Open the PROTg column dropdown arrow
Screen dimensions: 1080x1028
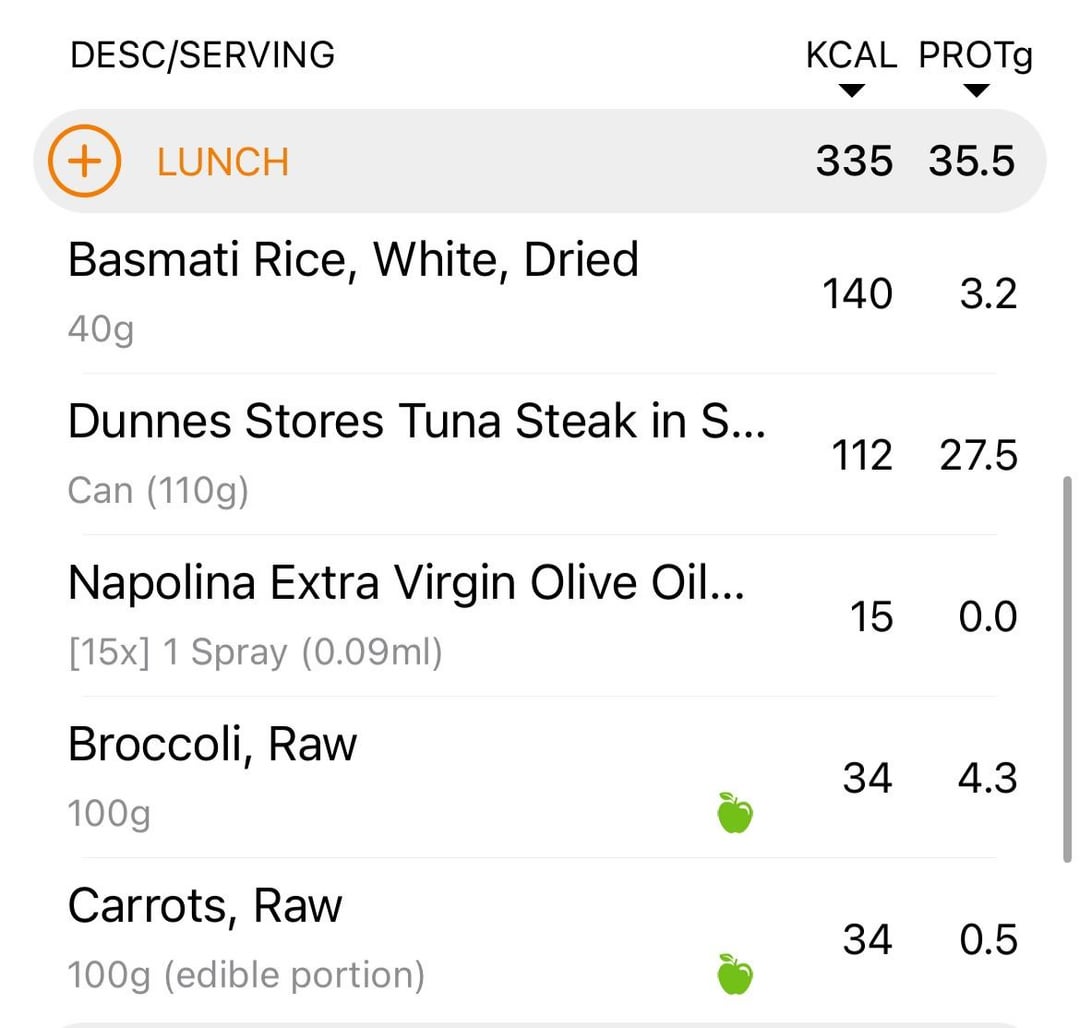(976, 91)
